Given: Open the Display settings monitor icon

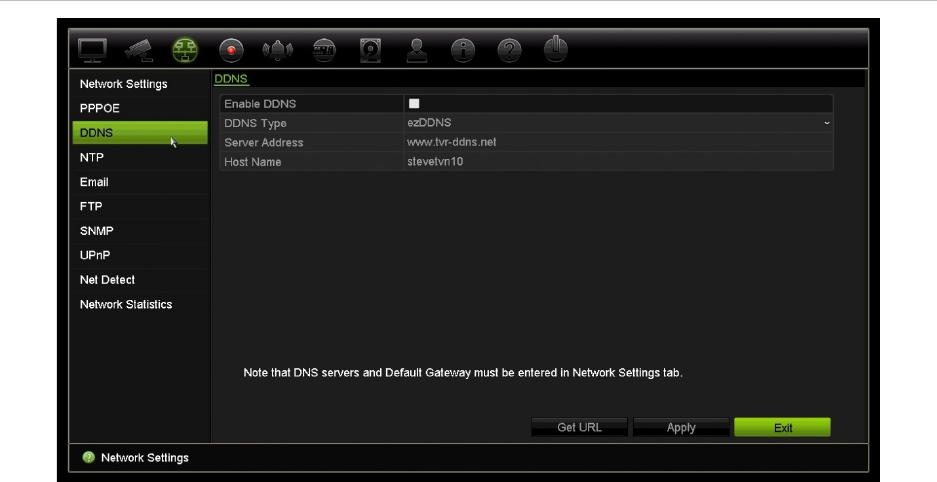Looking at the screenshot, I should tap(92, 50).
